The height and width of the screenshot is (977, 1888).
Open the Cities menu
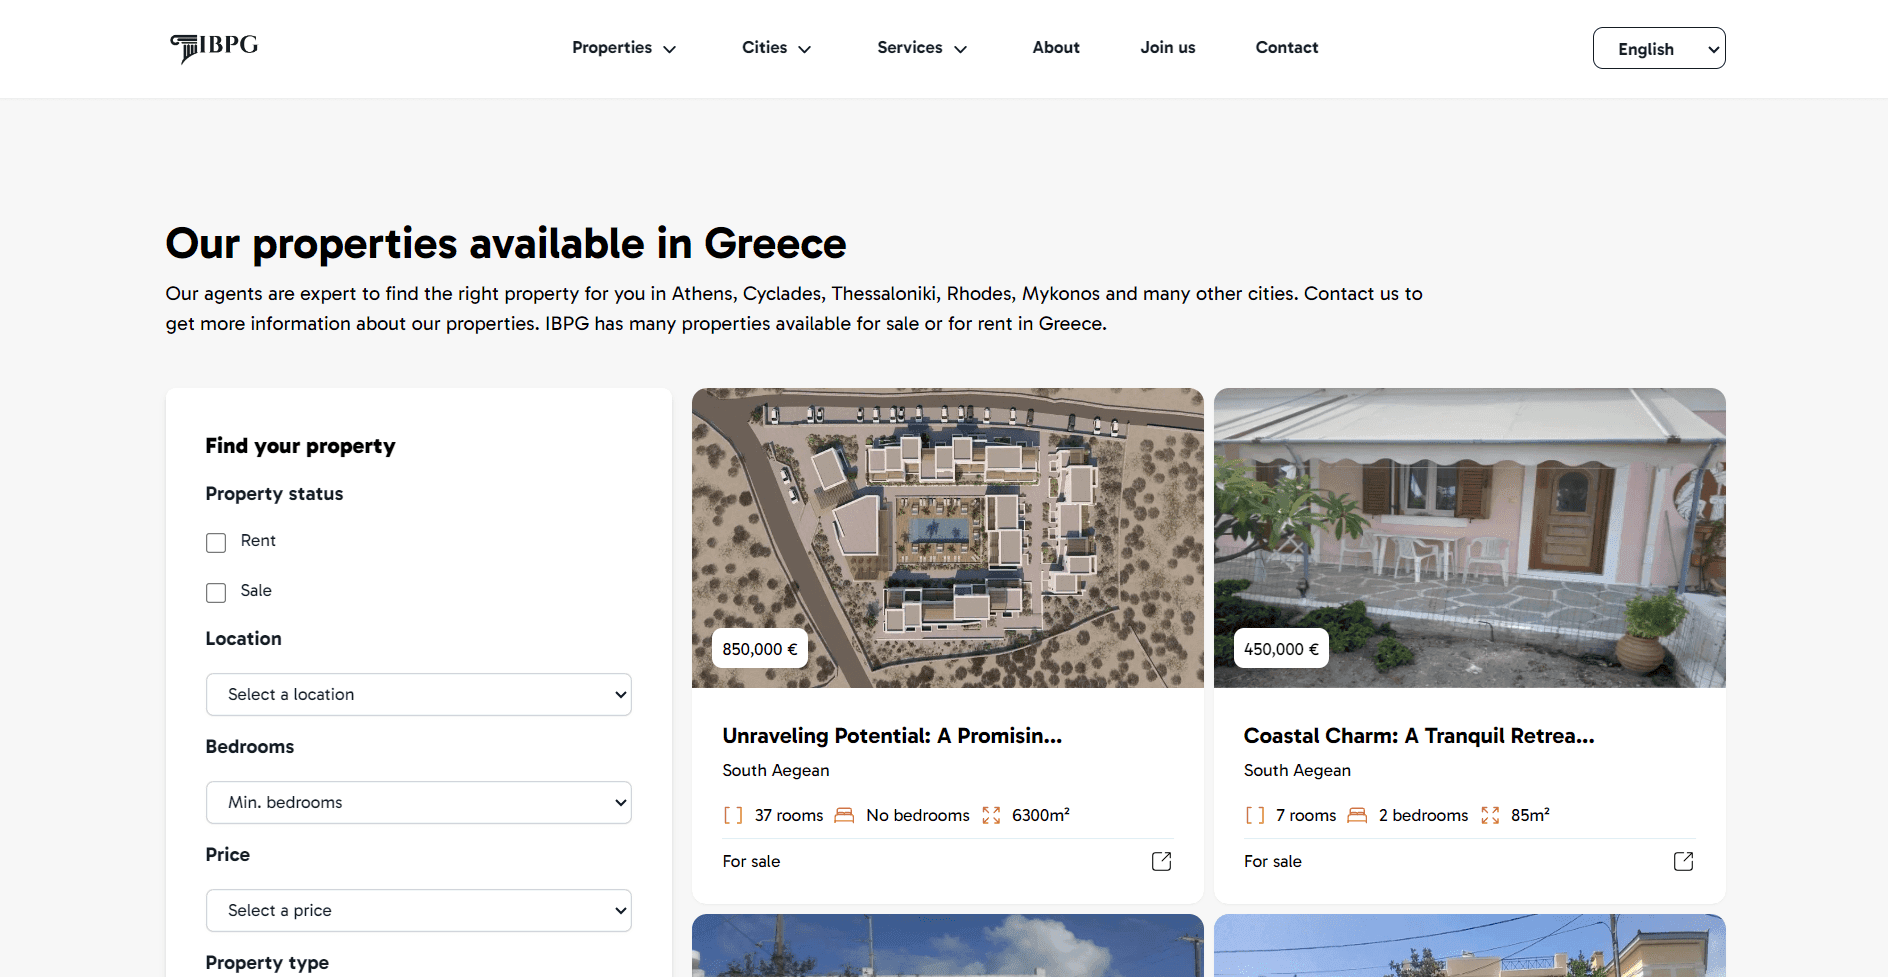coord(776,47)
